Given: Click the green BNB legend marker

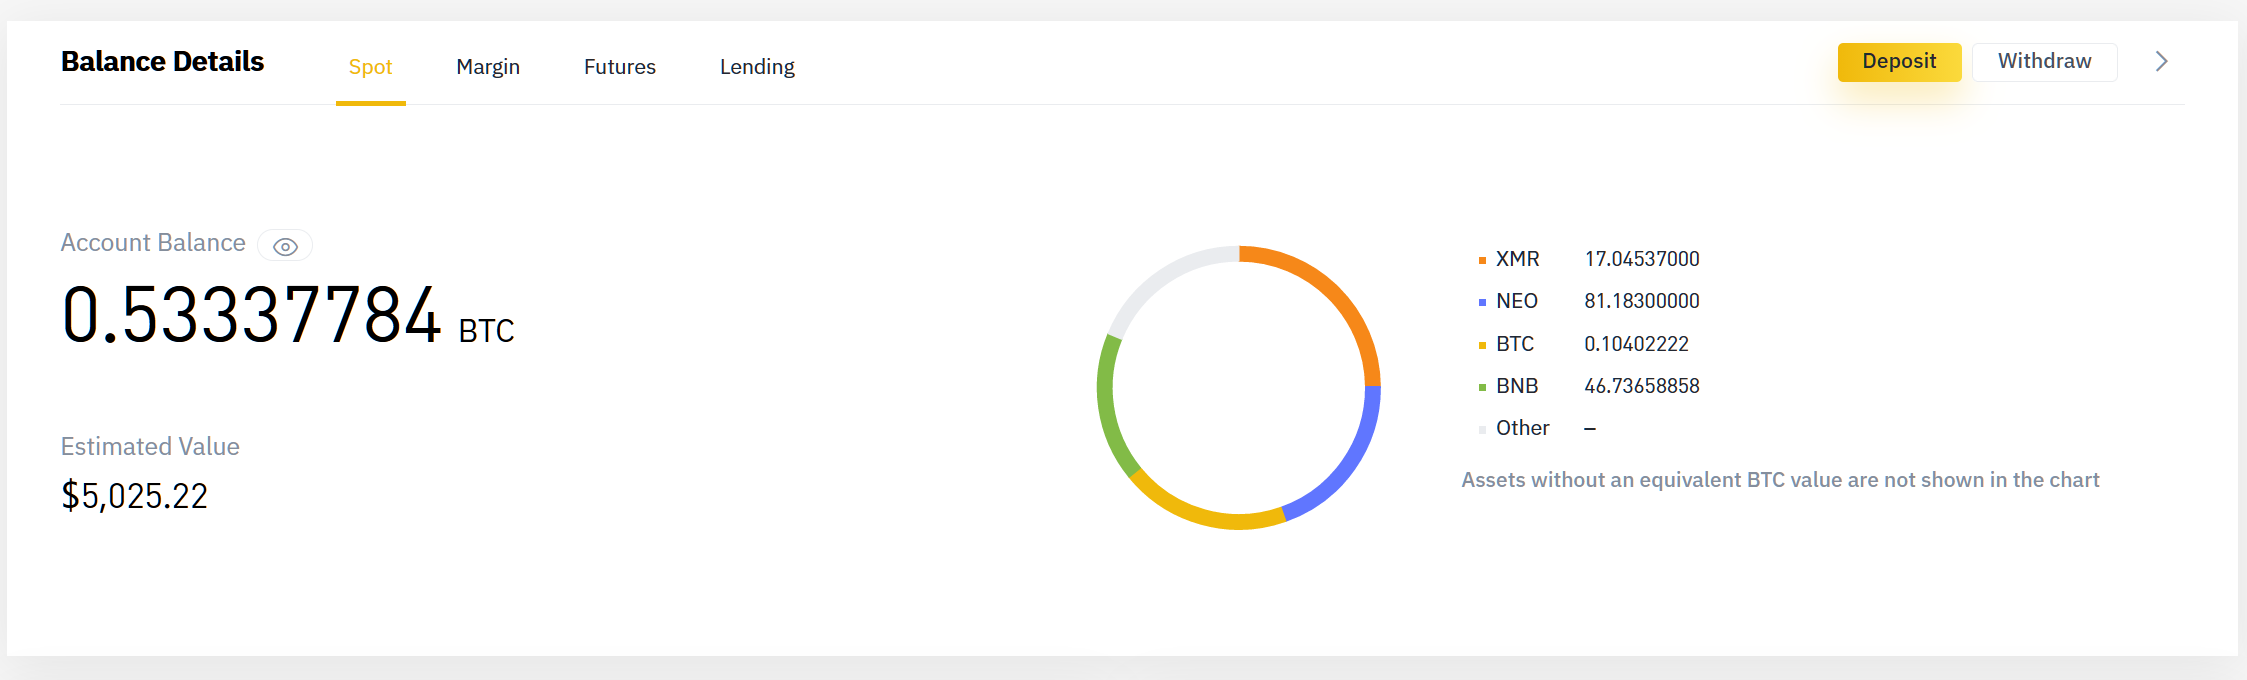Looking at the screenshot, I should [x=1482, y=387].
